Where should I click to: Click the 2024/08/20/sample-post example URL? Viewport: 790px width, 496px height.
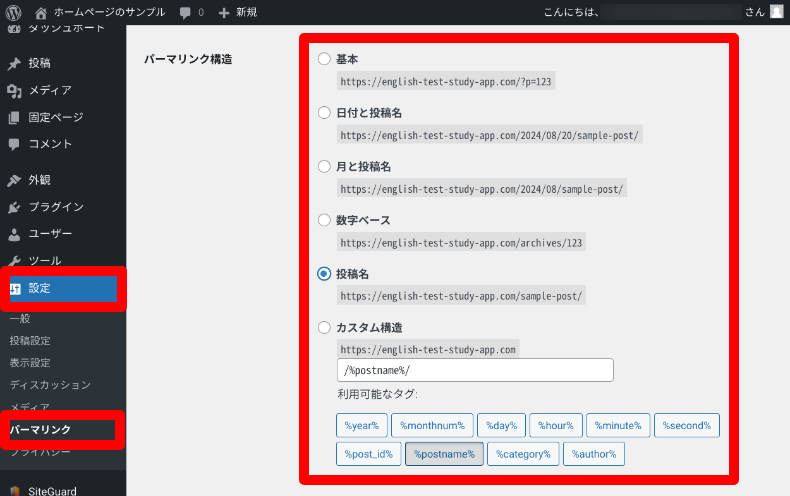(490, 135)
